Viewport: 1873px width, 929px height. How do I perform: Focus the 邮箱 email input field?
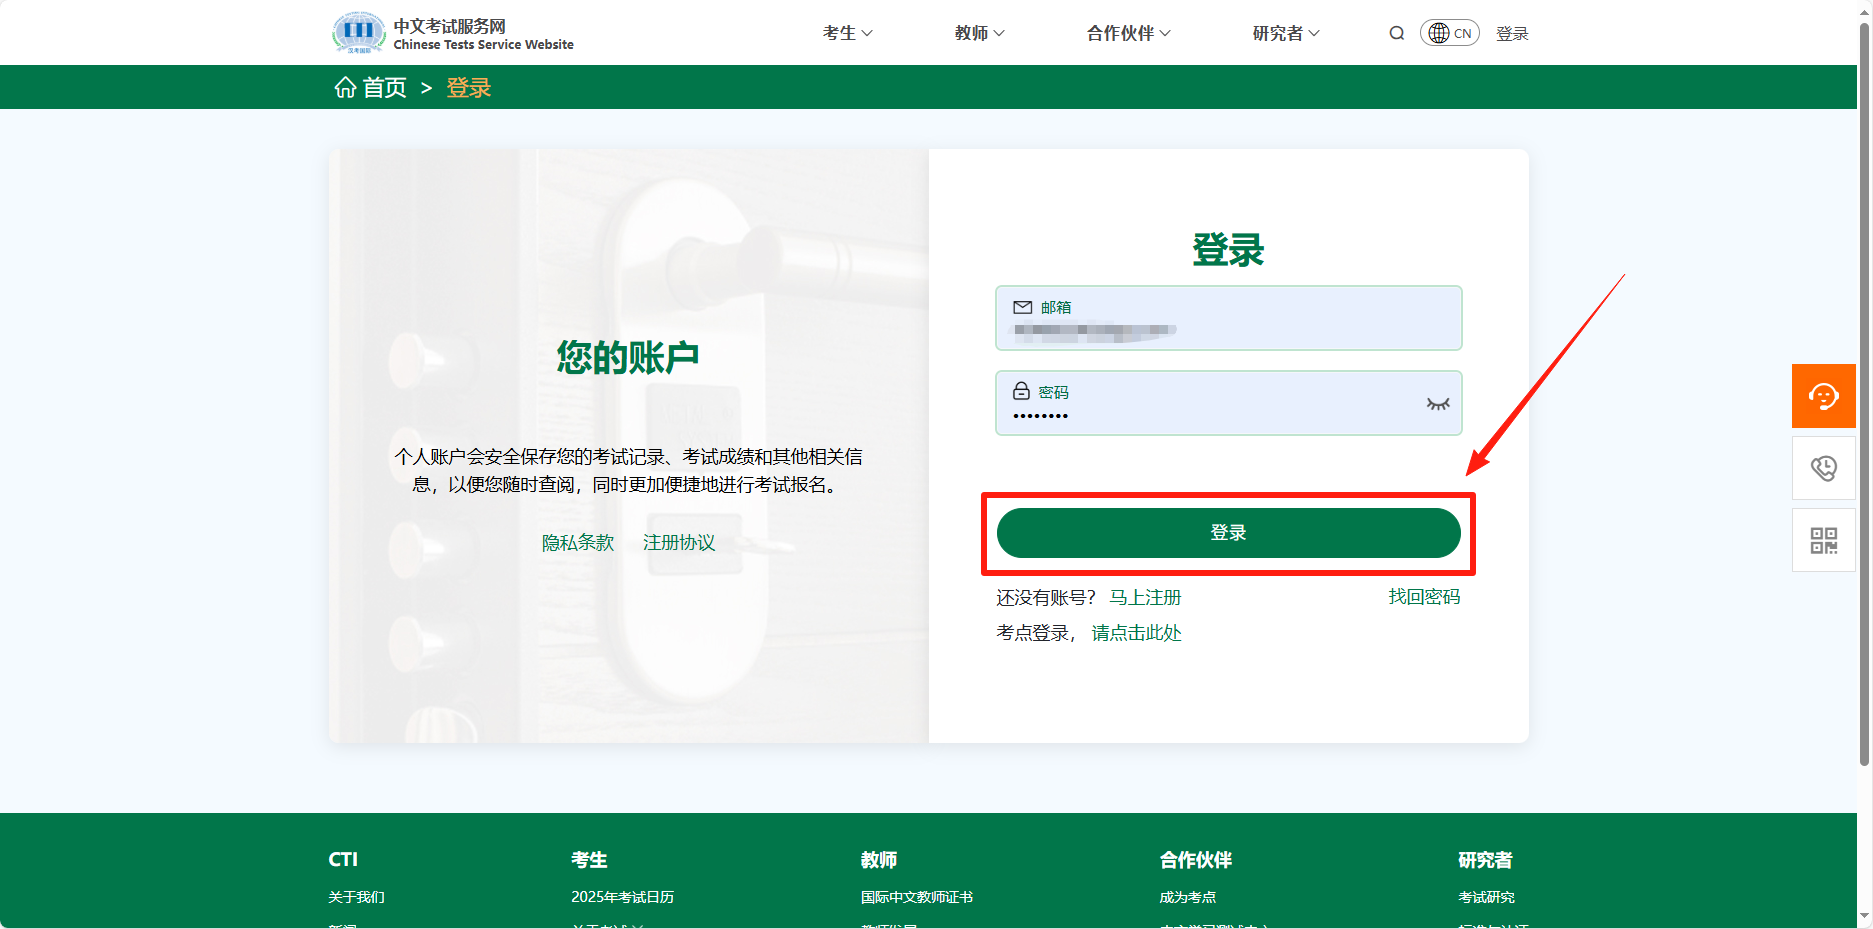click(1228, 318)
